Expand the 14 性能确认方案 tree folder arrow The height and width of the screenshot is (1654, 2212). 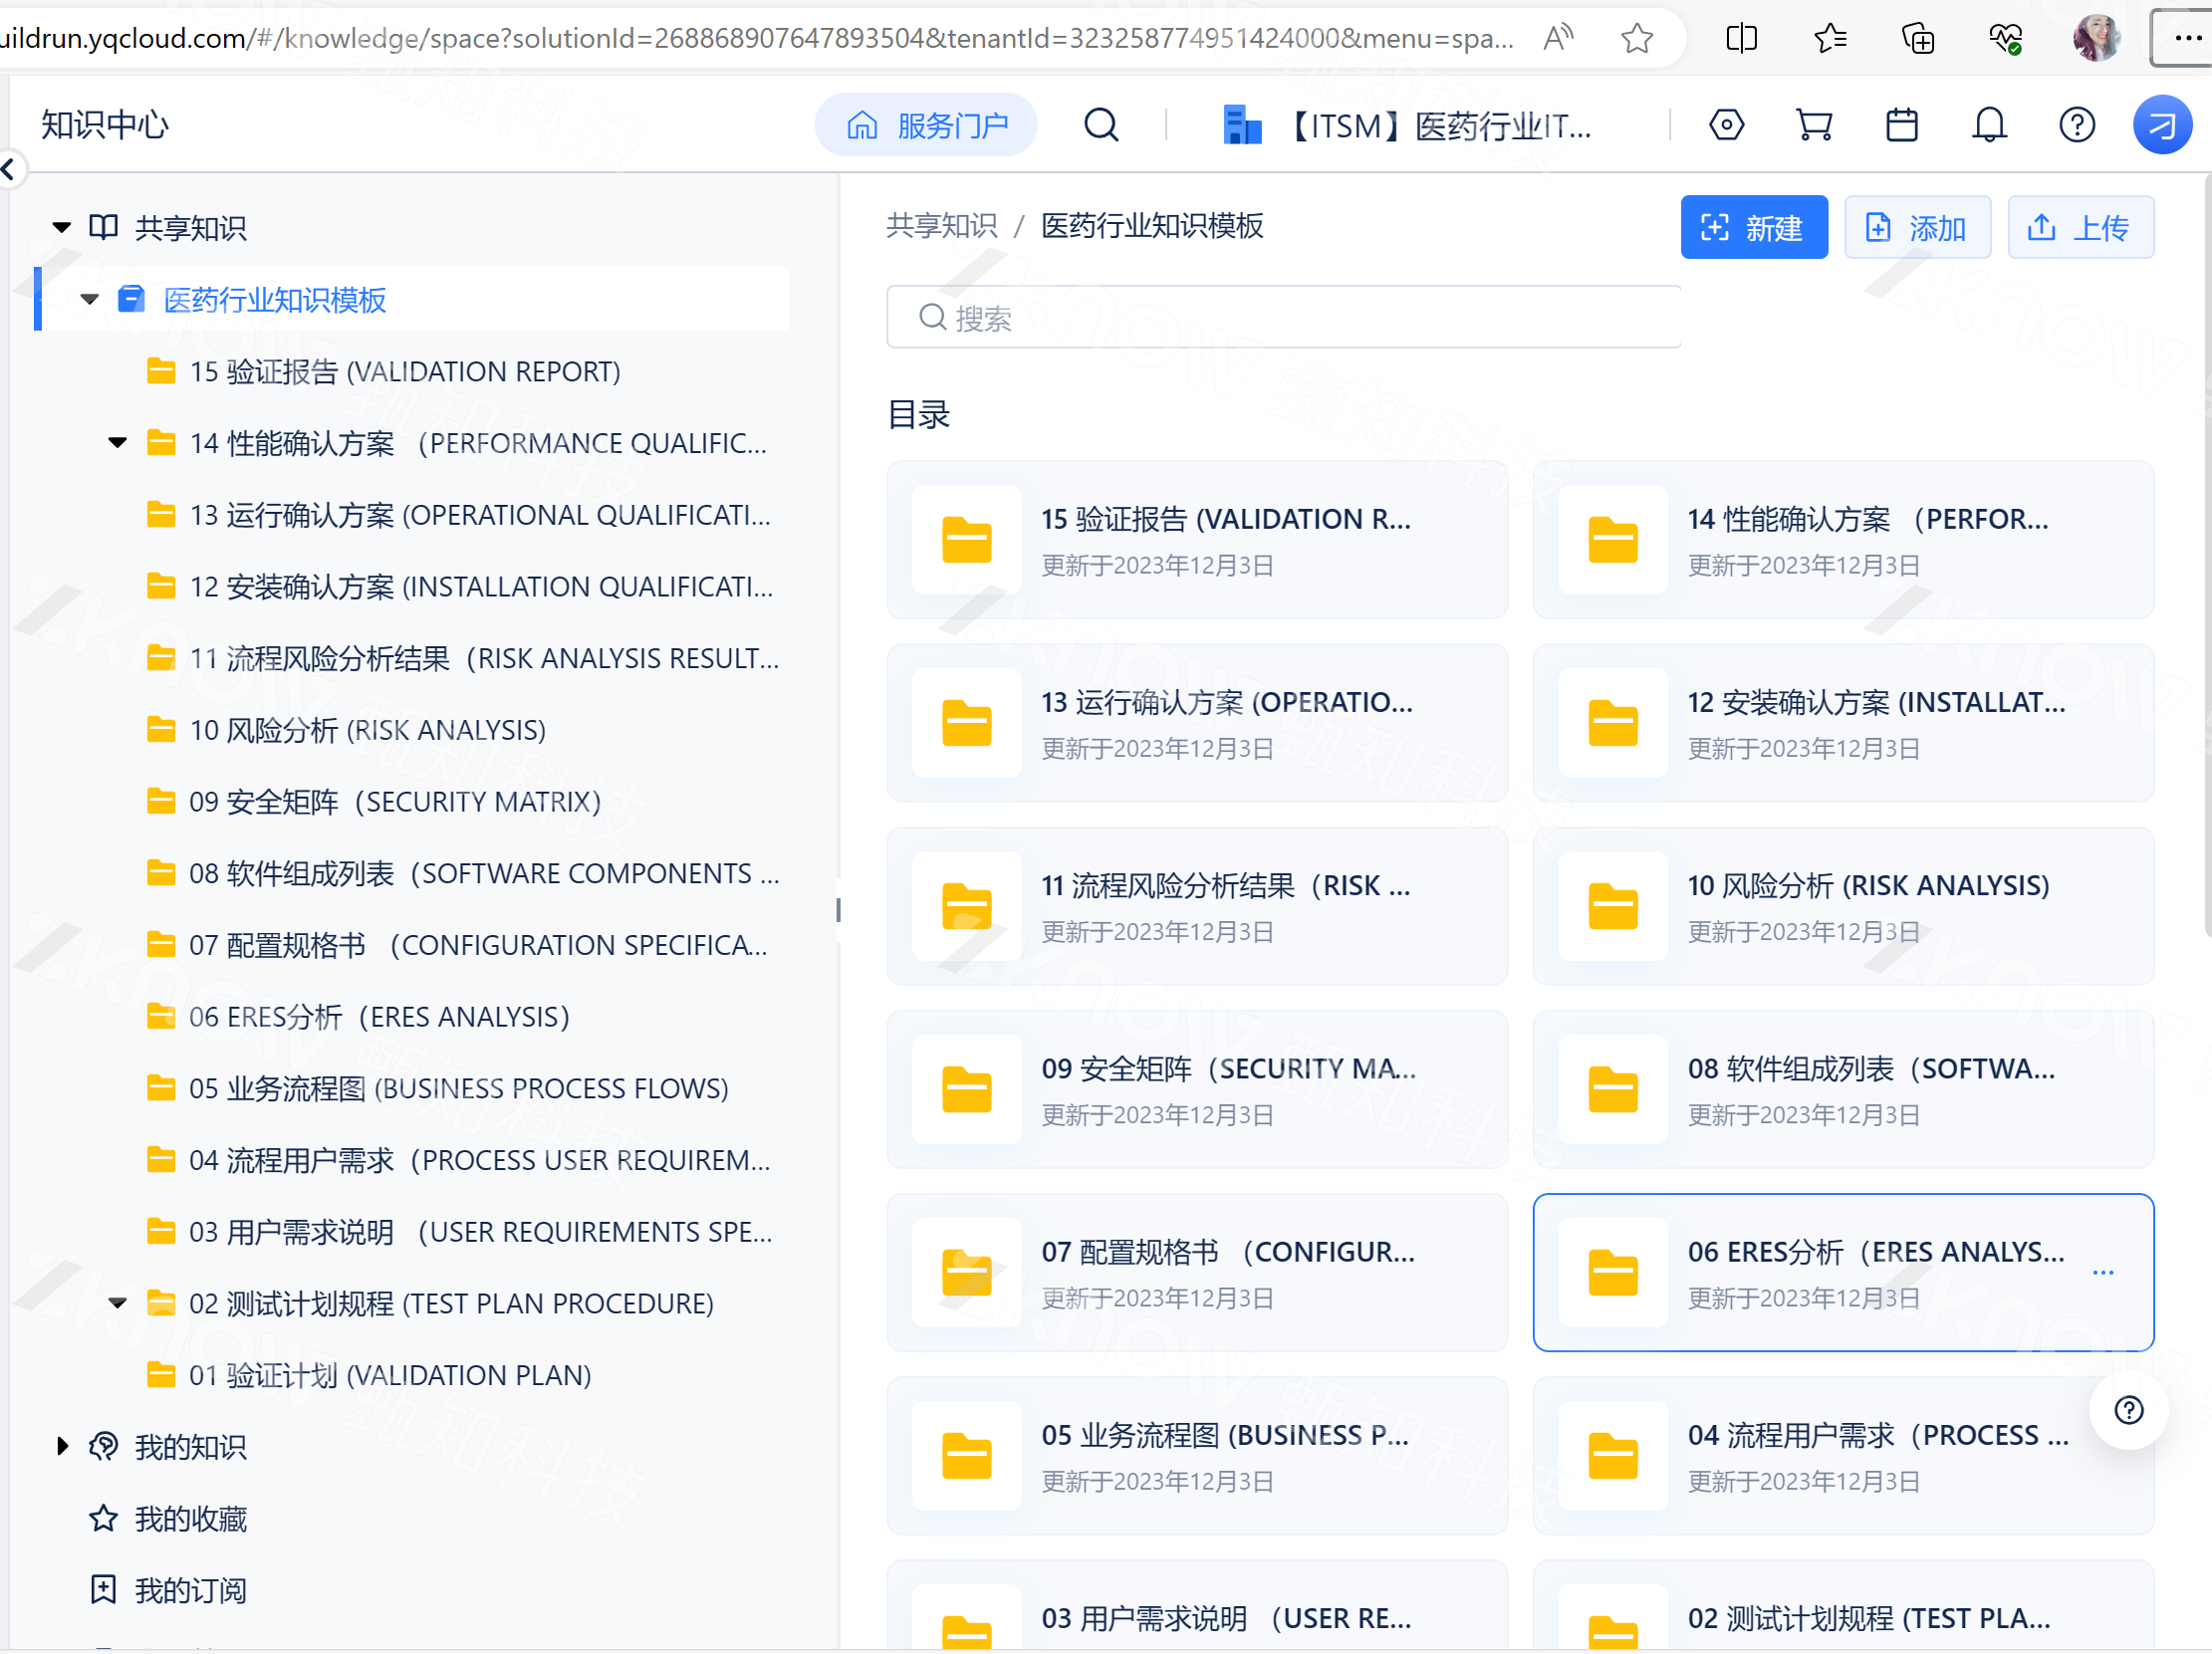click(118, 443)
